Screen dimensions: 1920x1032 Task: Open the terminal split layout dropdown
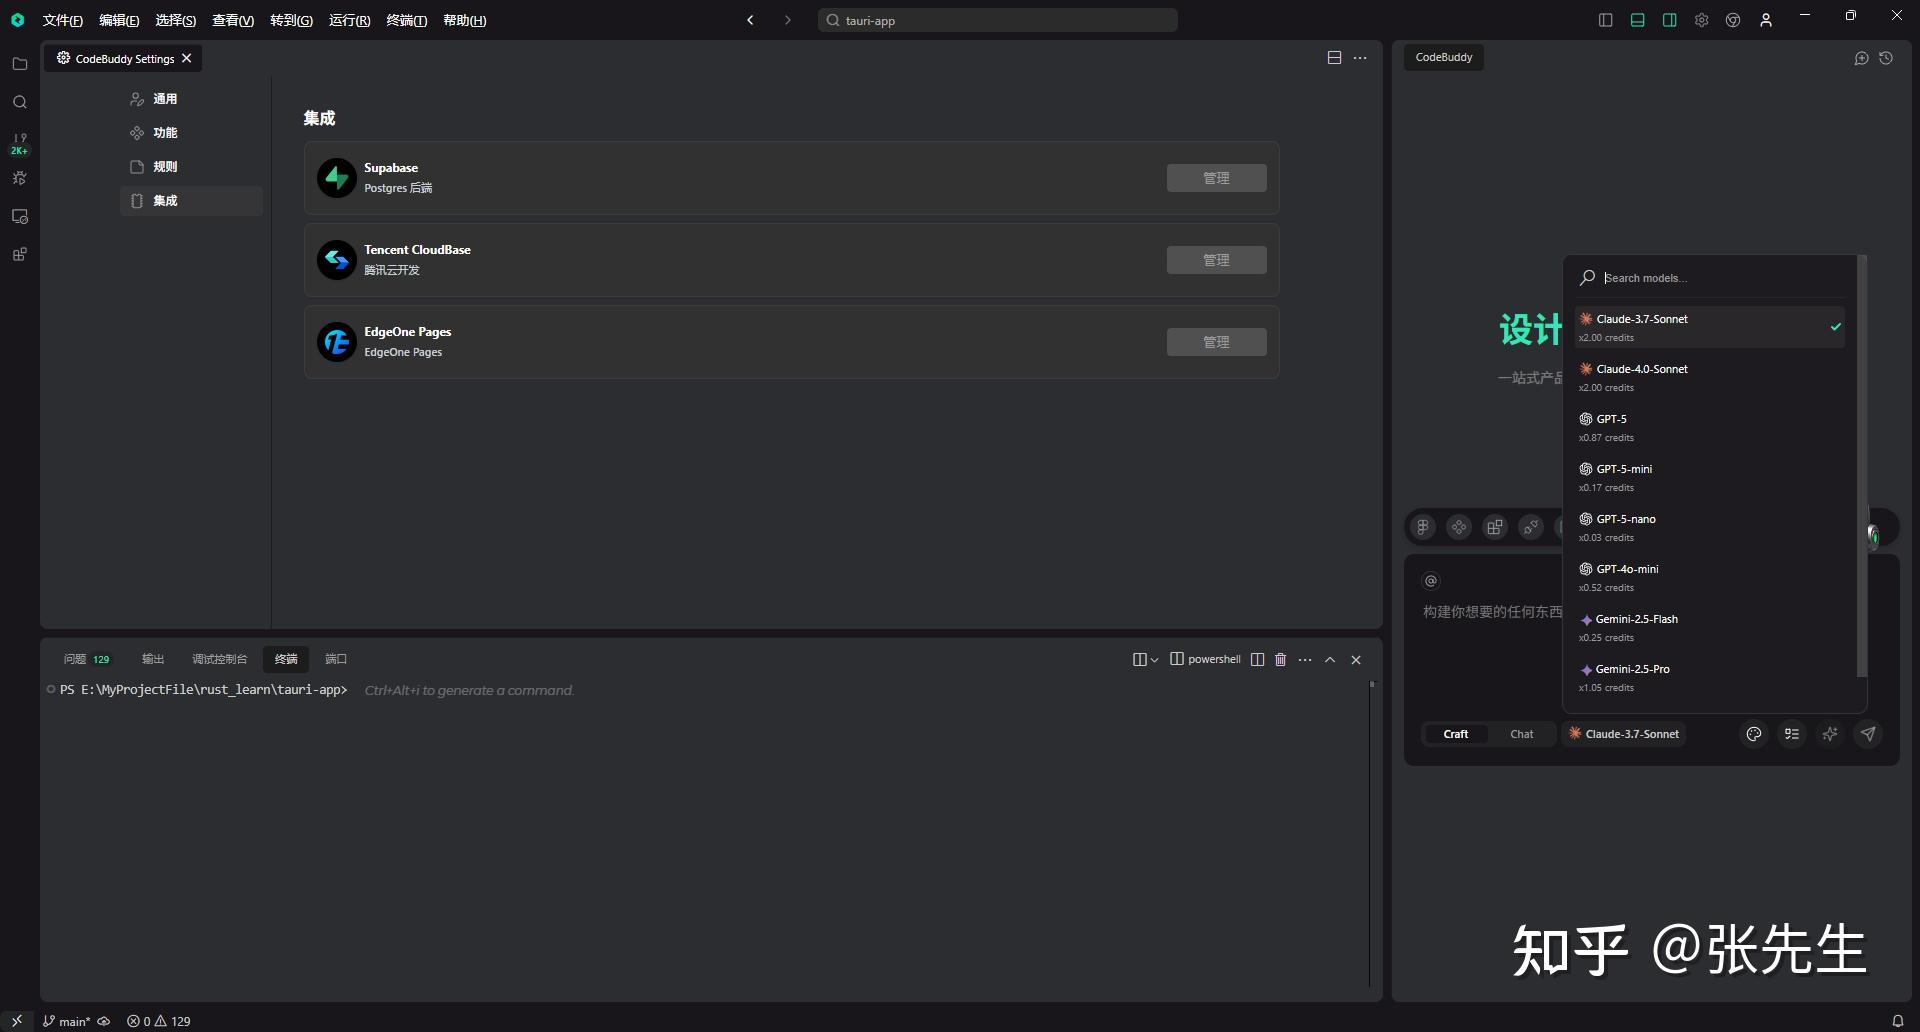[1146, 659]
